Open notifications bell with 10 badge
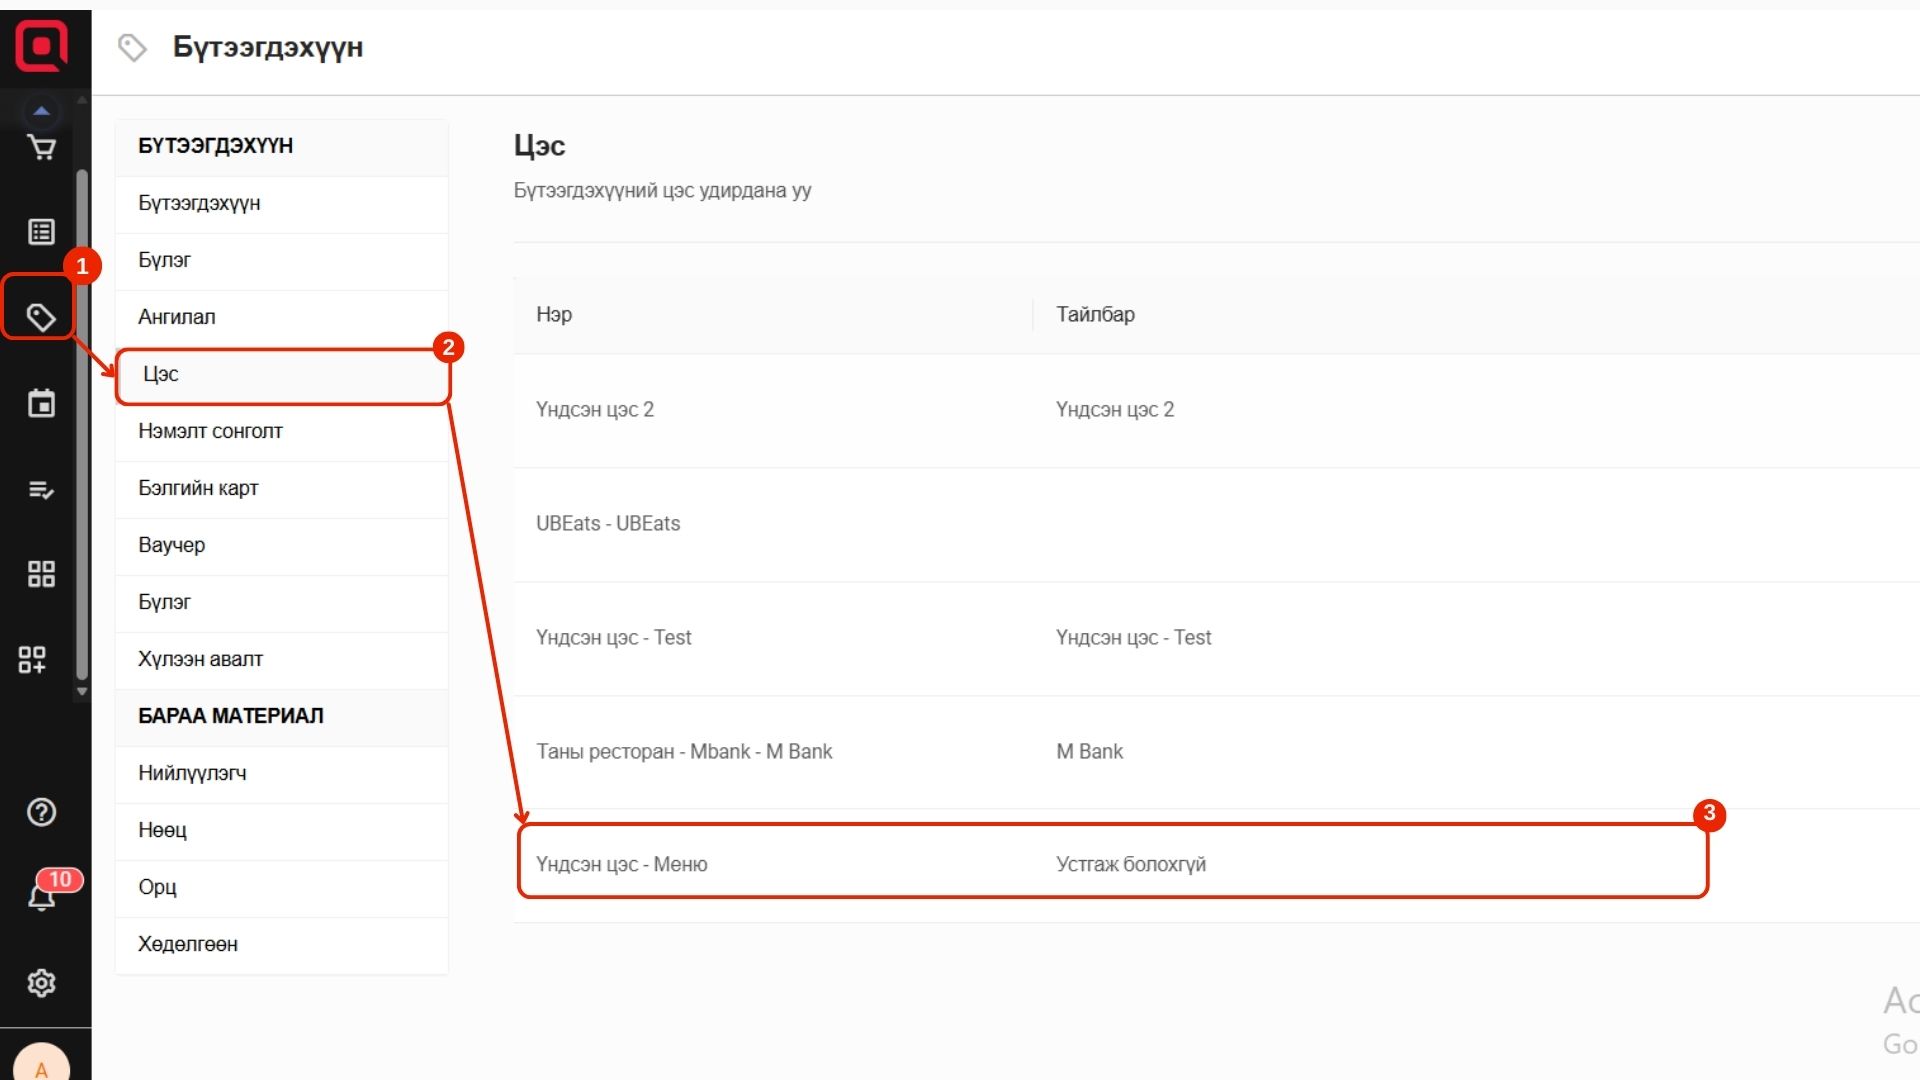This screenshot has width=1920, height=1080. pyautogui.click(x=41, y=895)
